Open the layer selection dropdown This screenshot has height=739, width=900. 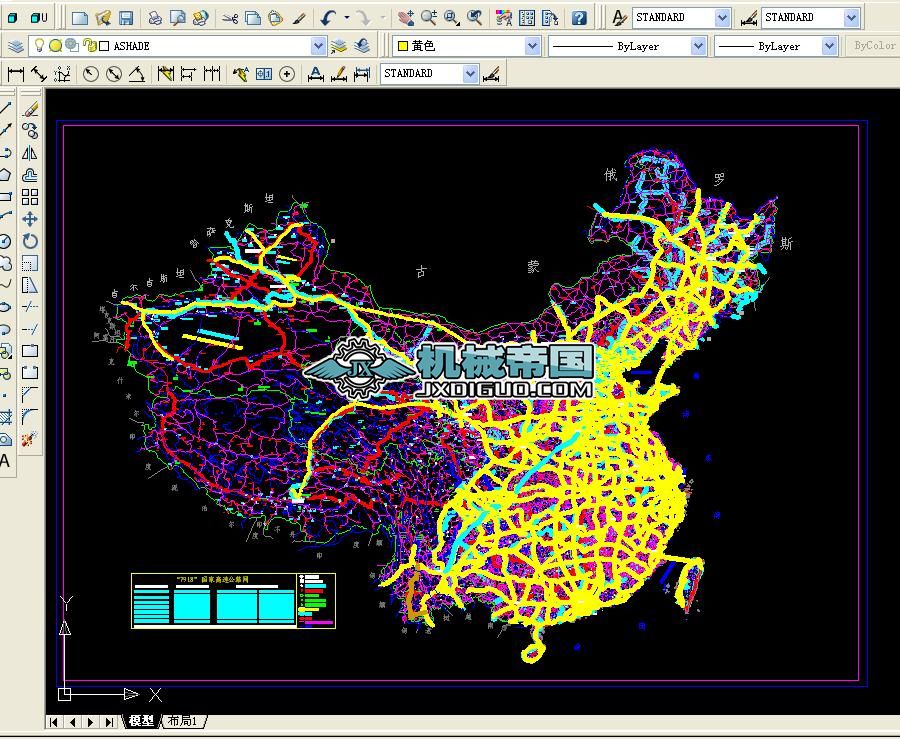pos(317,45)
